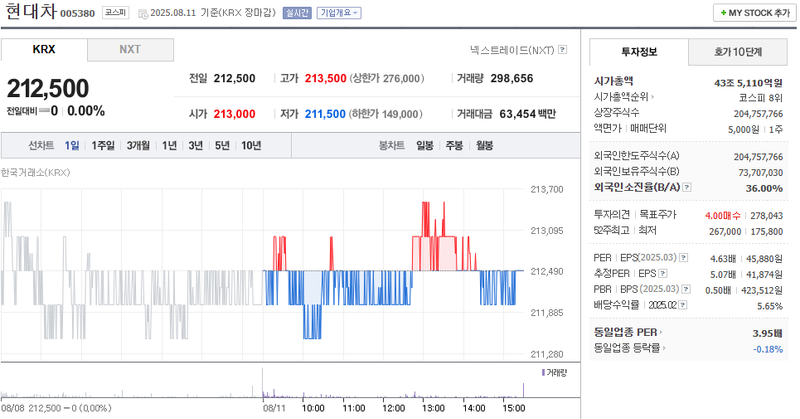The height and width of the screenshot is (419, 800).
Task: Switch to the KRX tab
Action: (x=44, y=50)
